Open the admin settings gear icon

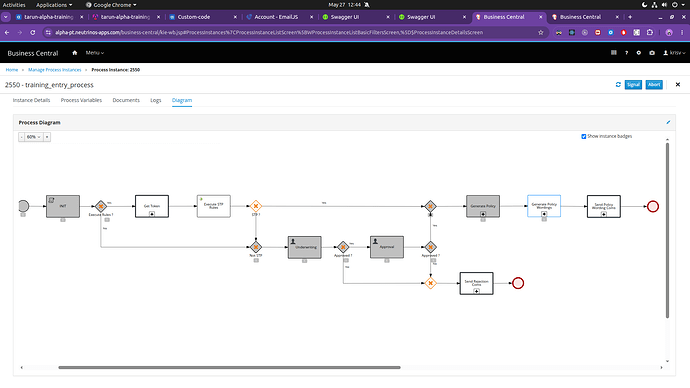click(x=639, y=53)
